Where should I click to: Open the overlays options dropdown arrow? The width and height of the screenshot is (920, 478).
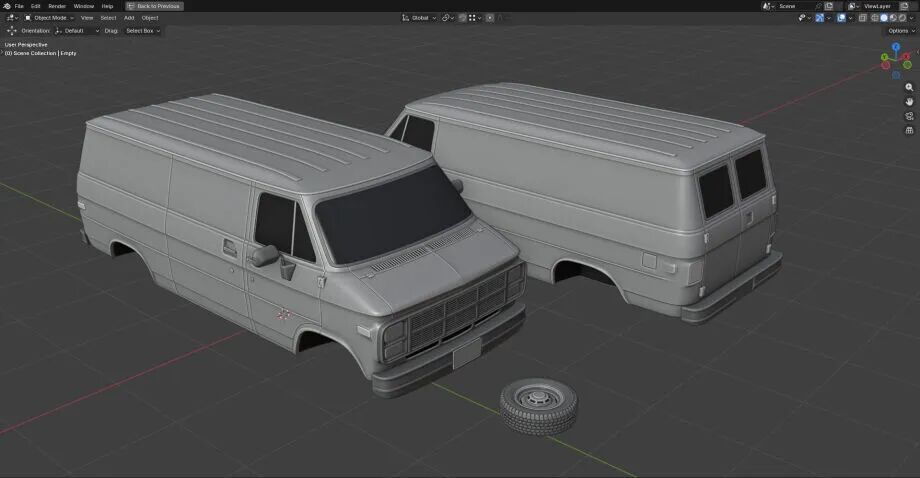click(x=850, y=18)
